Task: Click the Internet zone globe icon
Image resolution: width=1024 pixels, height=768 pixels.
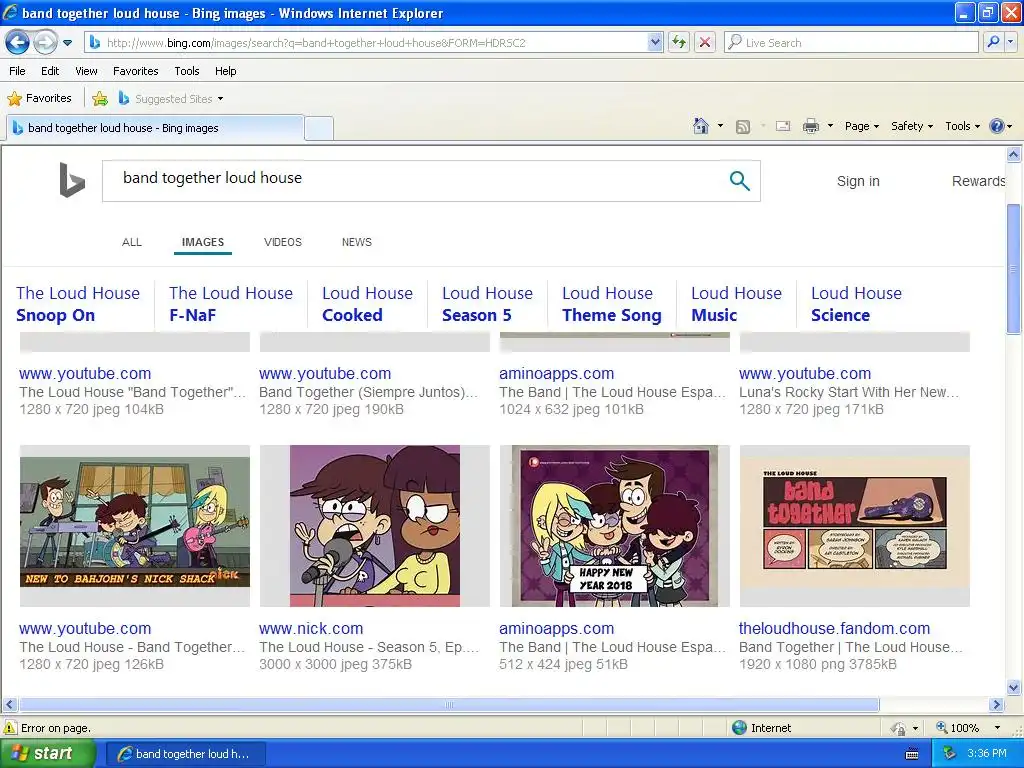Action: 739,728
